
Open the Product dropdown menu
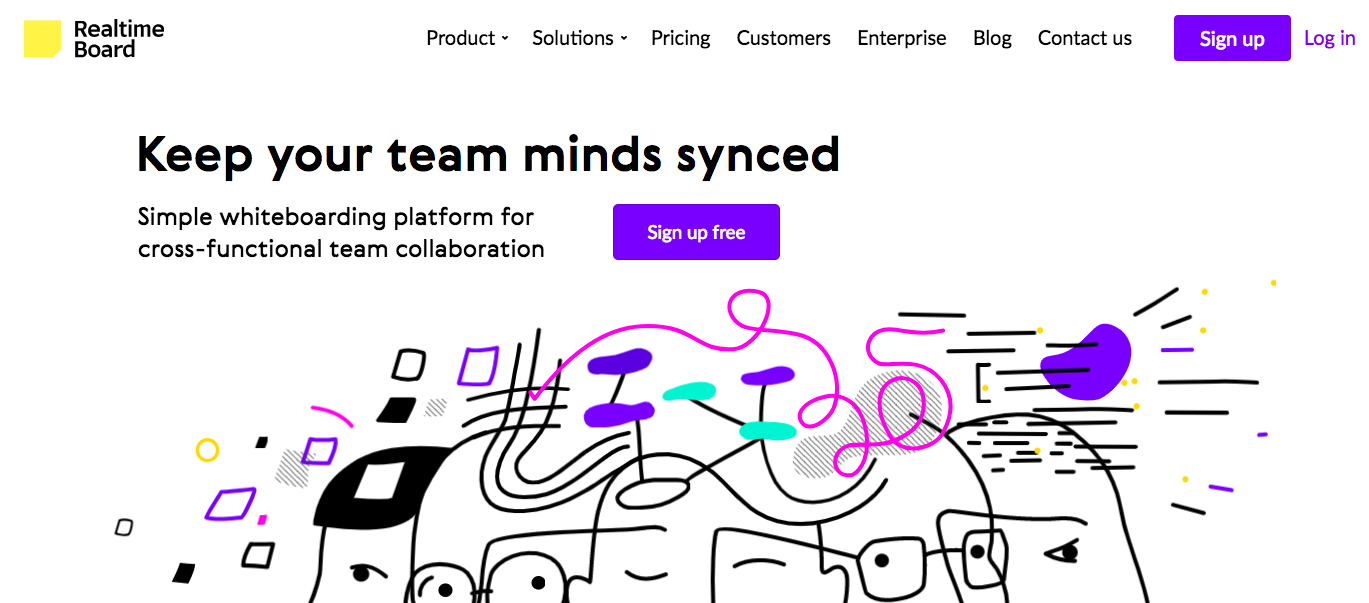pyautogui.click(x=467, y=38)
